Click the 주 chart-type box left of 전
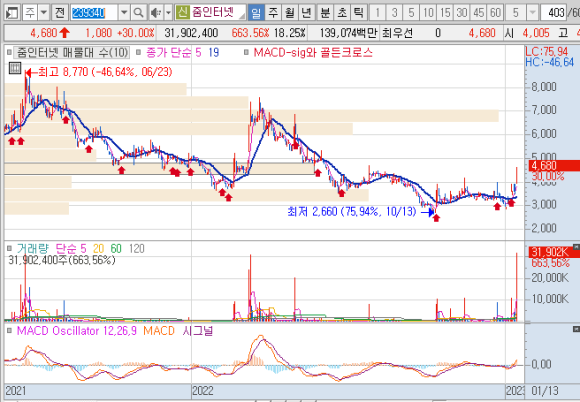 30,13
